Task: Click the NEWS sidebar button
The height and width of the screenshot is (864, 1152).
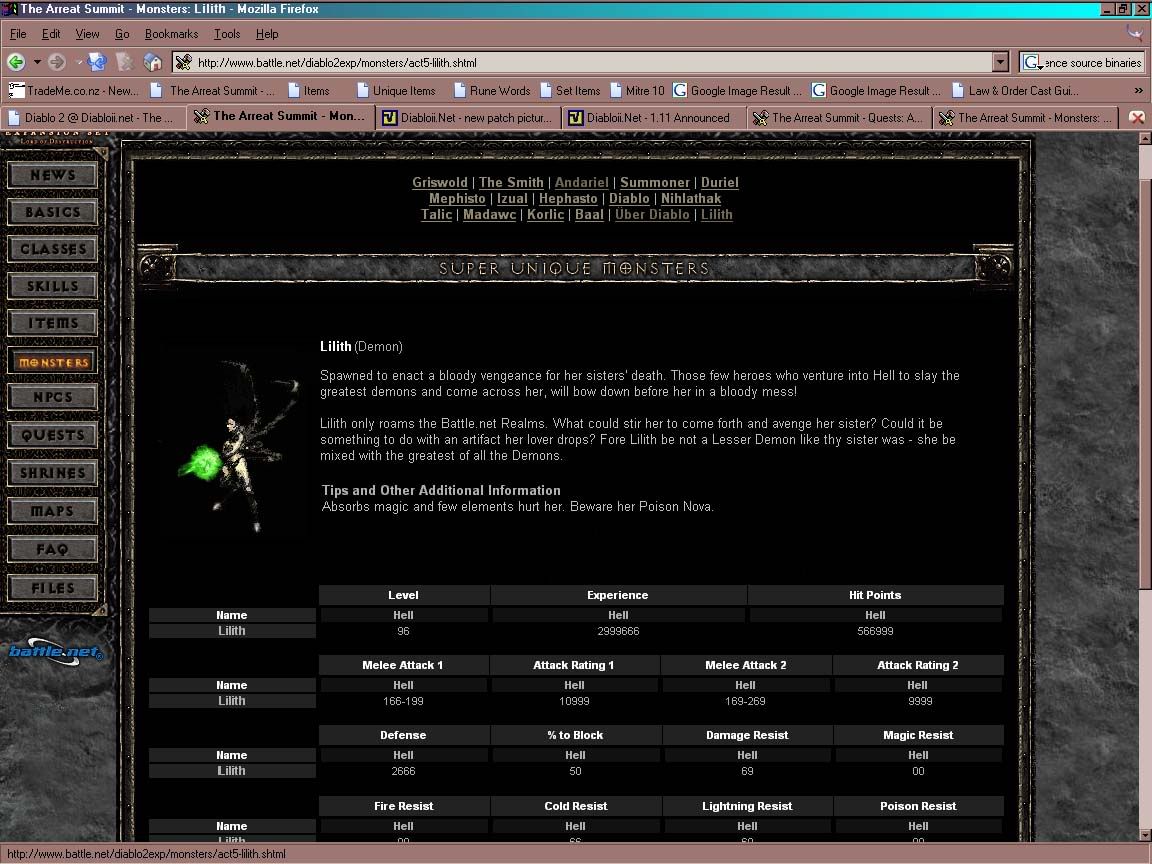Action: tap(52, 175)
